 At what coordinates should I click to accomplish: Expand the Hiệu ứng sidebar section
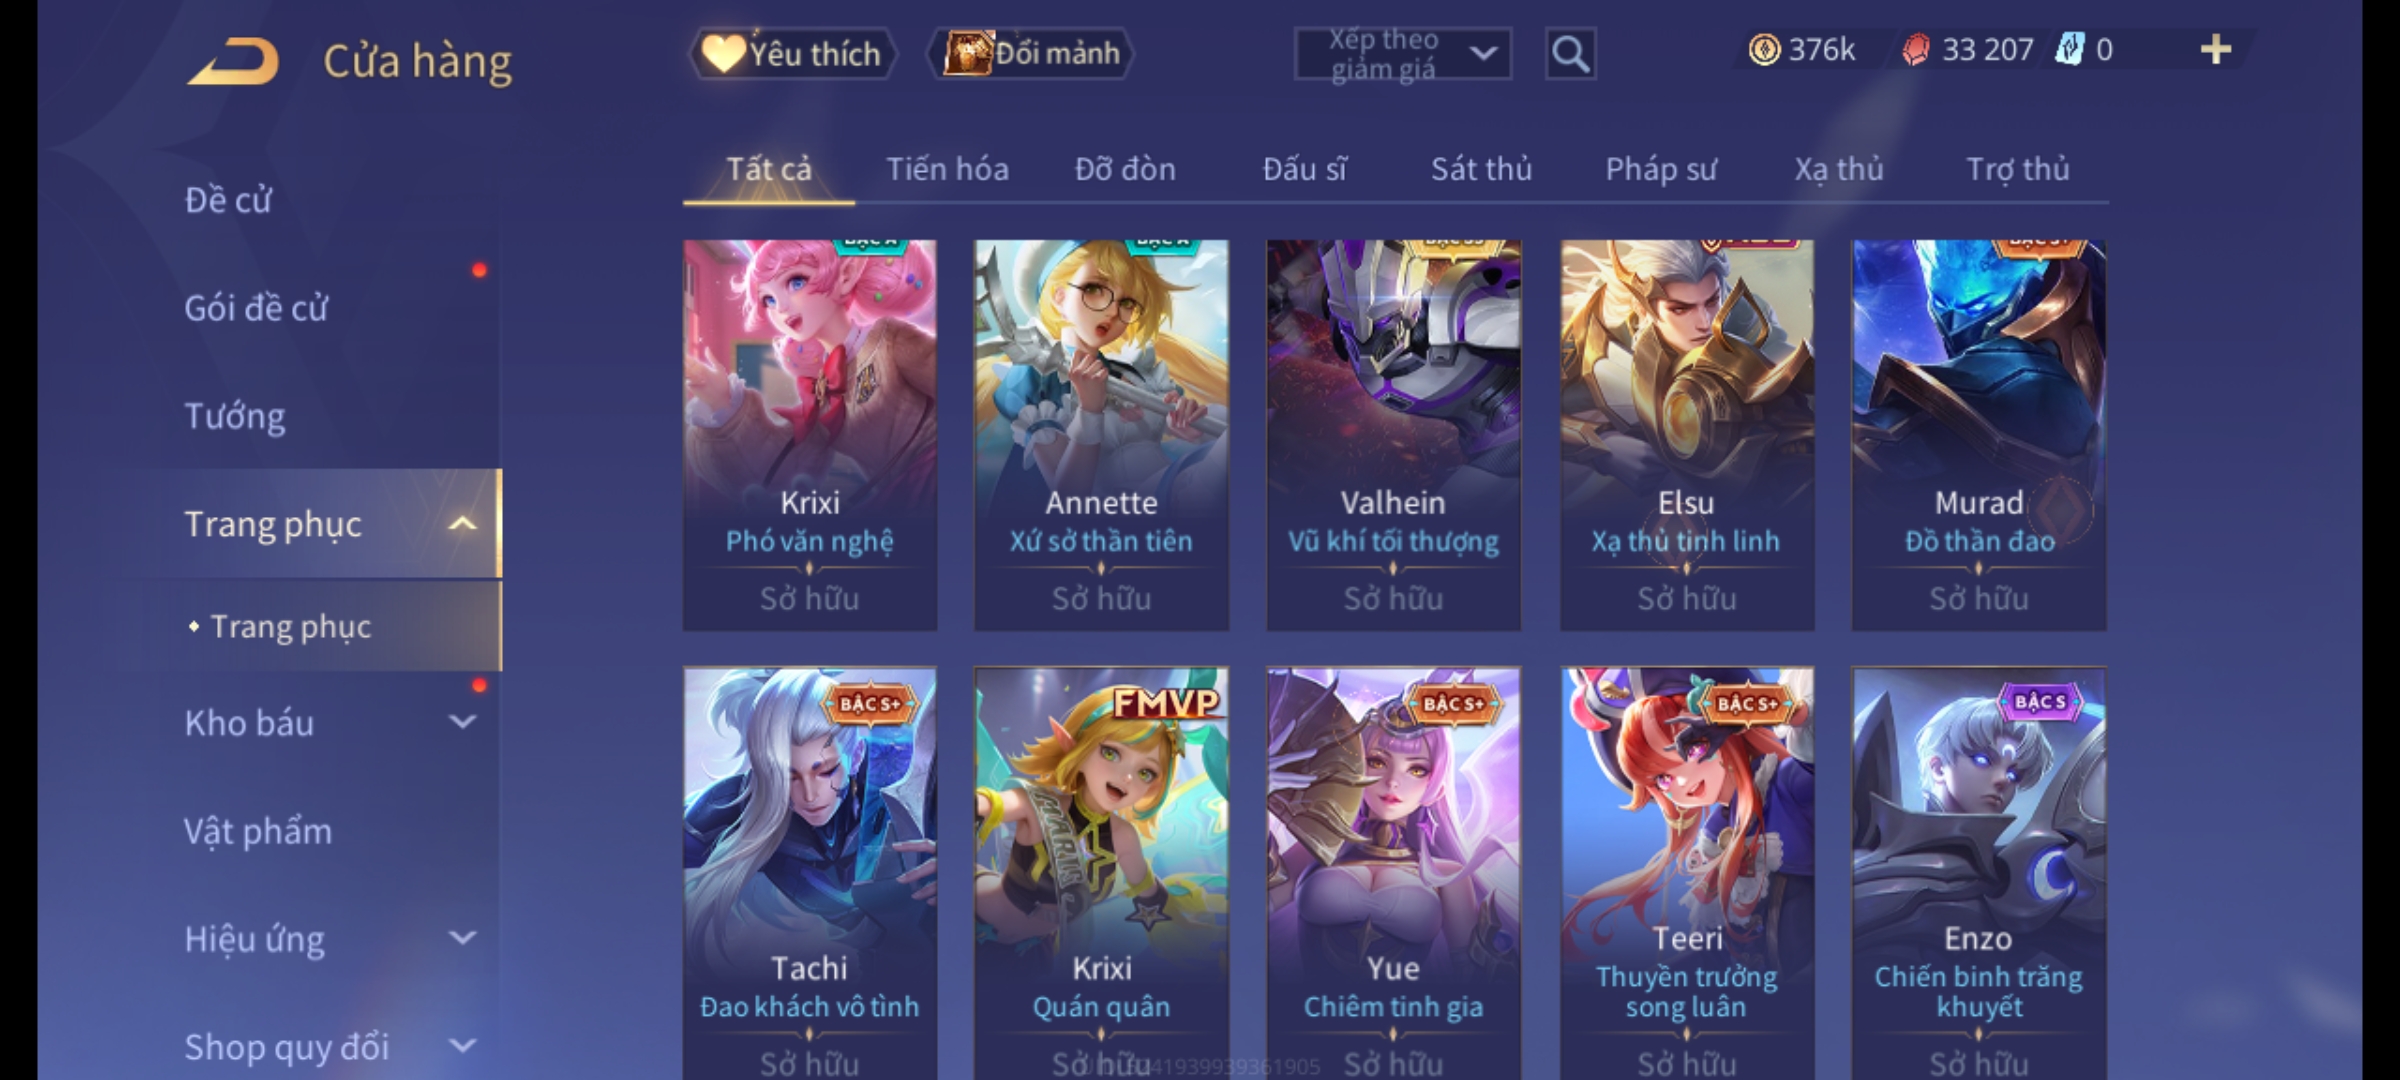click(x=462, y=938)
